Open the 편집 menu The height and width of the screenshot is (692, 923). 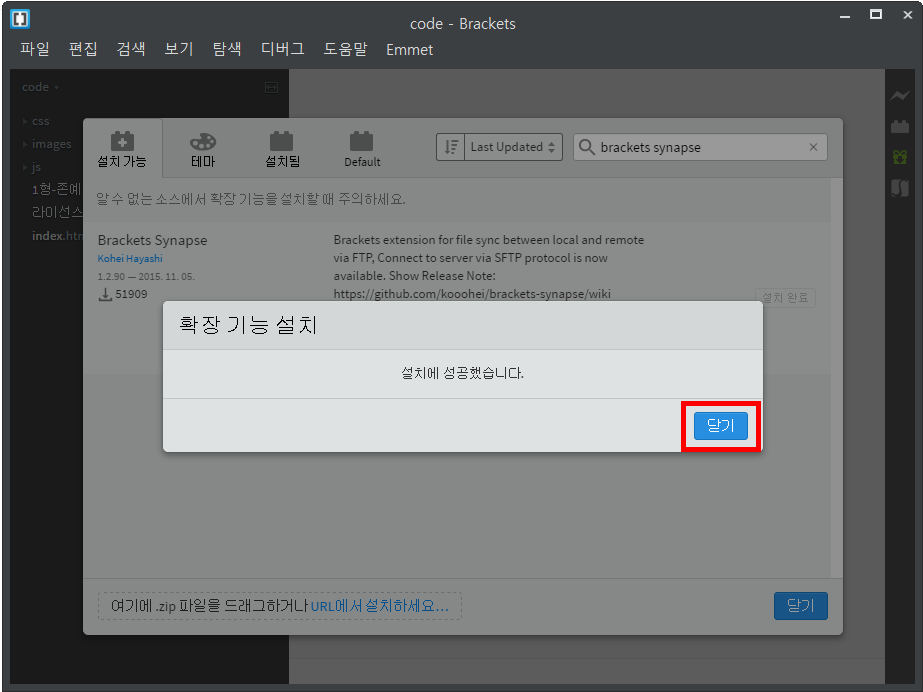point(83,49)
